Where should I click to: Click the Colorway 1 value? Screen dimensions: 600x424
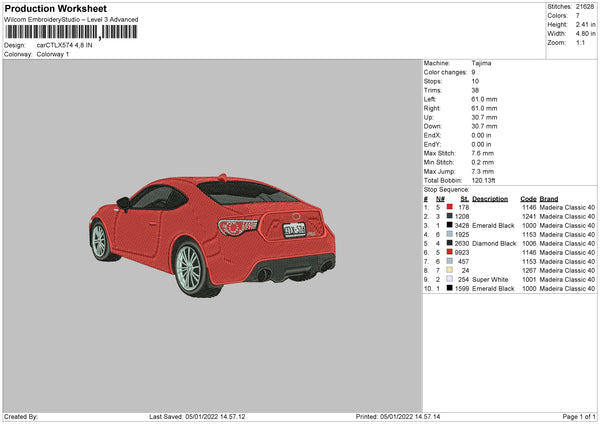[x=53, y=54]
